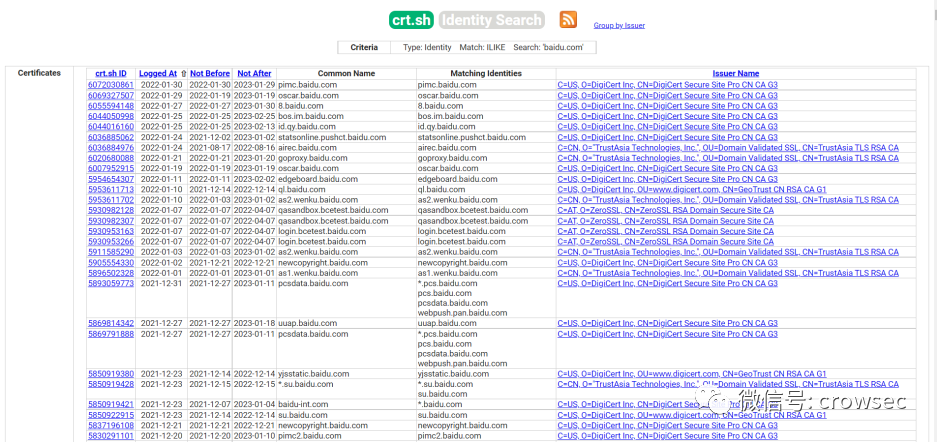Click the Group by Issuer link
The height and width of the screenshot is (442, 937).
click(619, 26)
